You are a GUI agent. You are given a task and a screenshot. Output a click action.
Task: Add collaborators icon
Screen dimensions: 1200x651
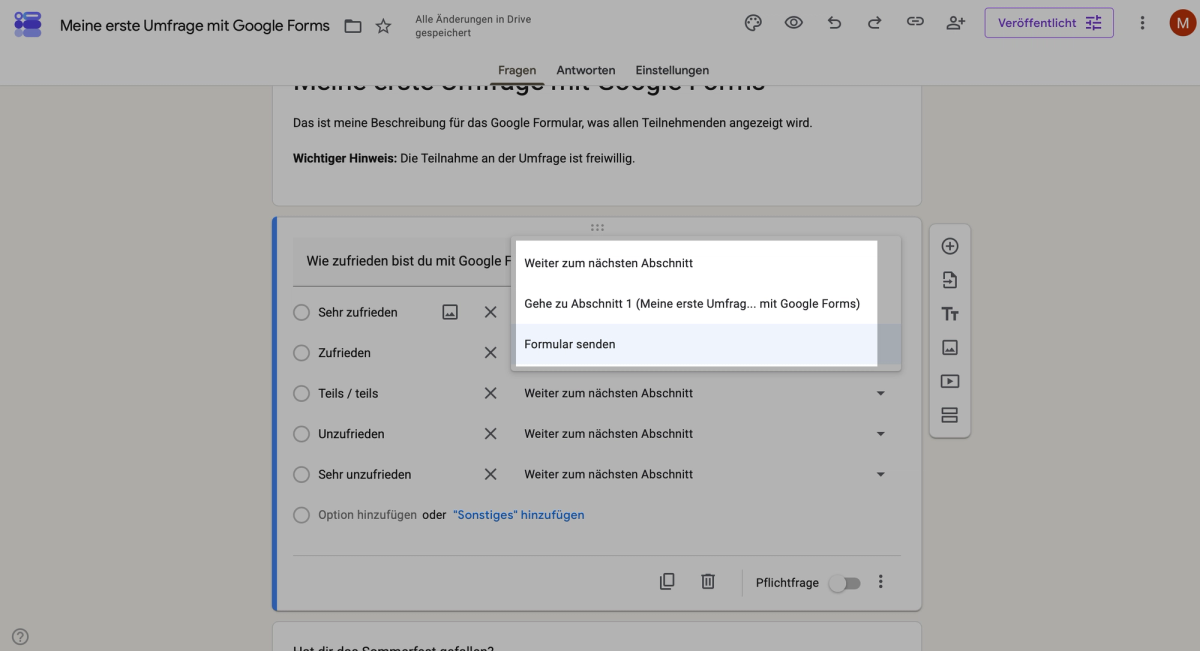[955, 23]
